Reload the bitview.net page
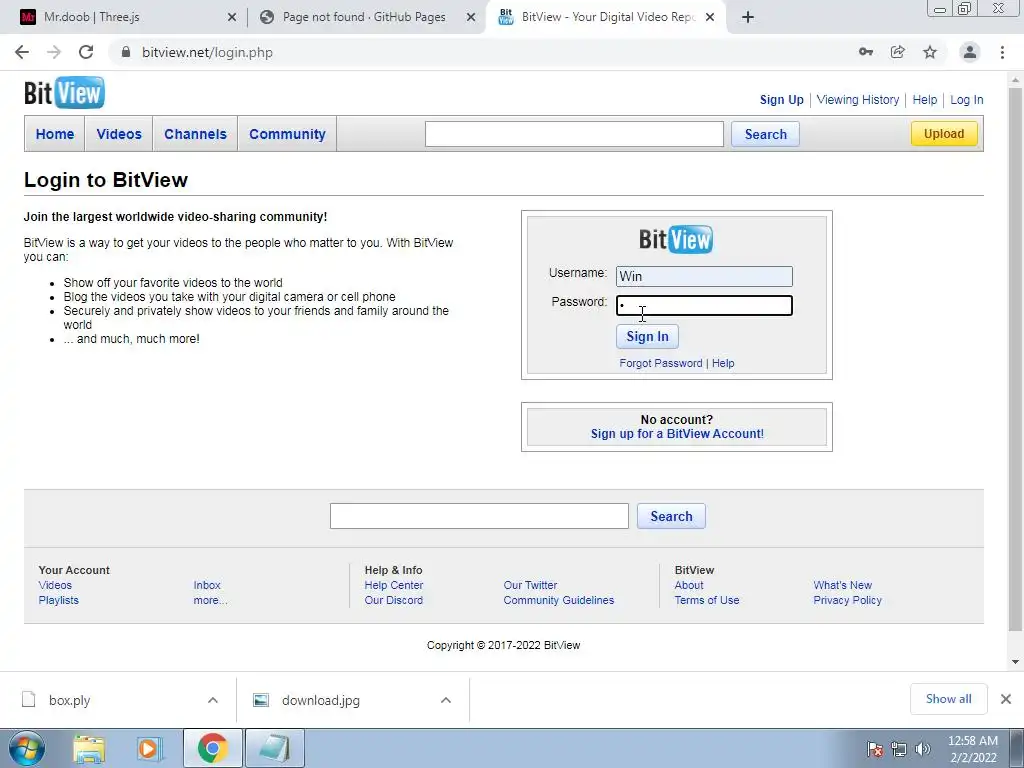 click(86, 52)
